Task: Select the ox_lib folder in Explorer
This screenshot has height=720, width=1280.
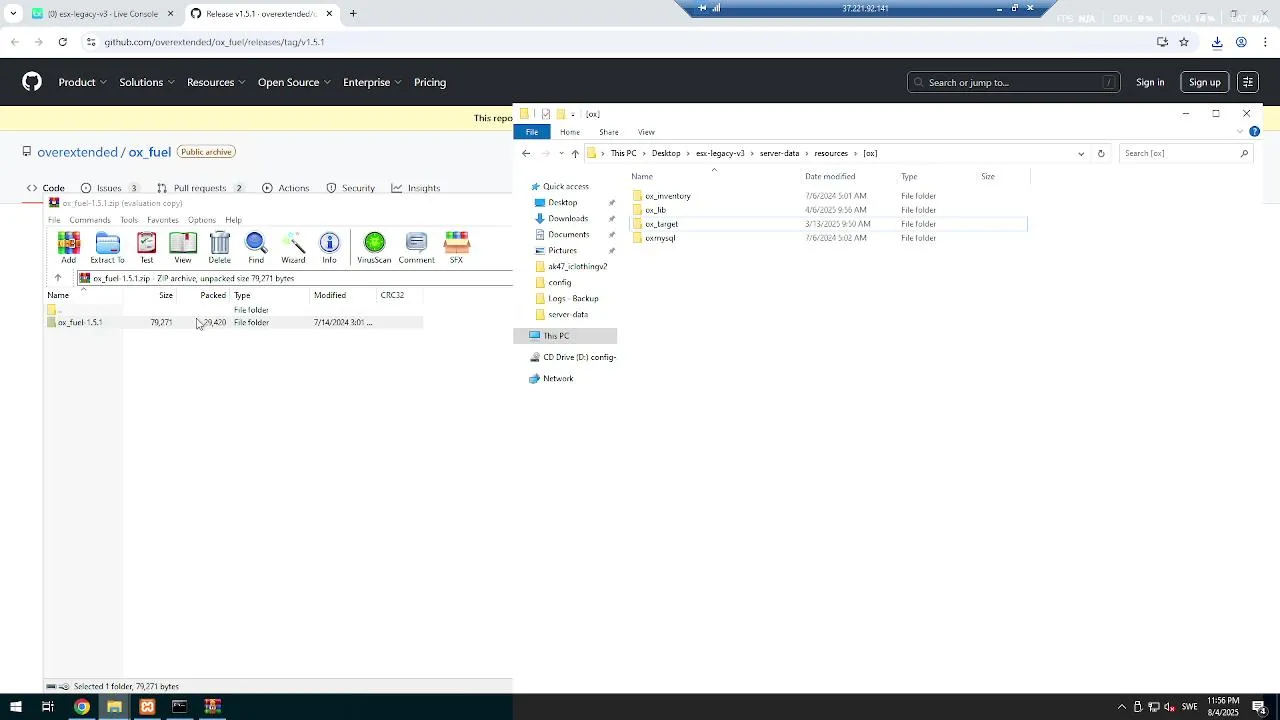Action: tap(655, 210)
